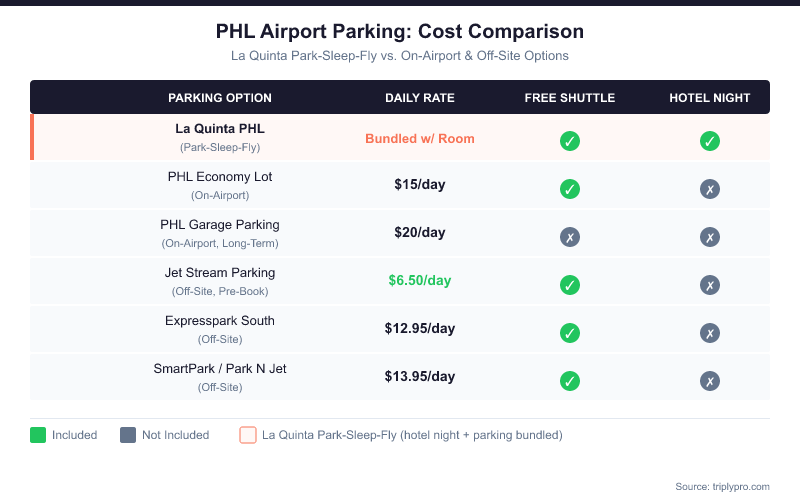Click the $6.50/day Jet Stream rate
Image resolution: width=800 pixels, height=500 pixels.
point(420,281)
